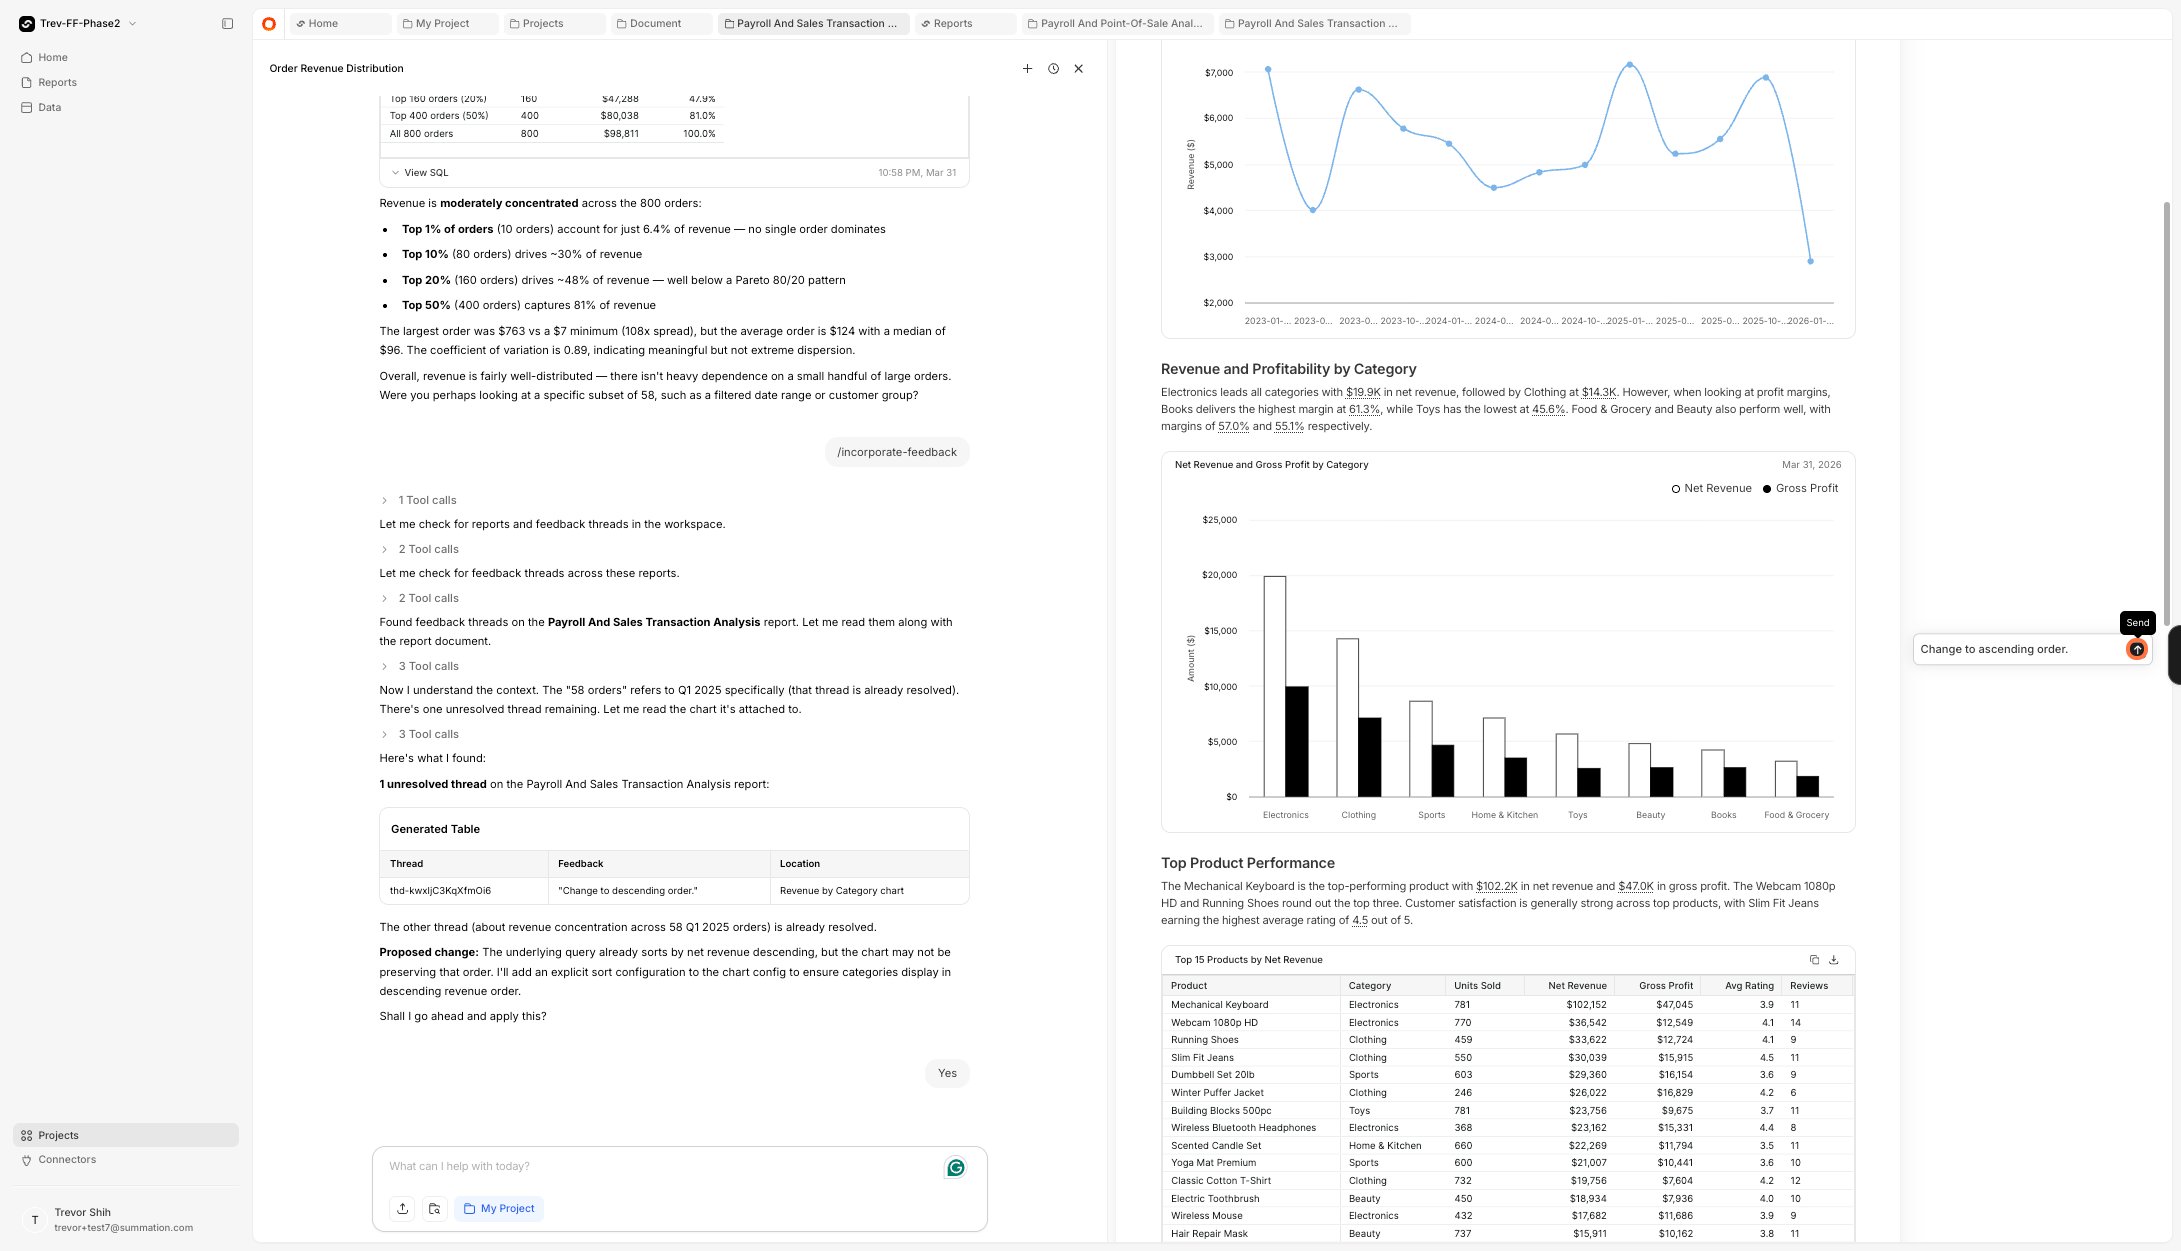Close the Order Revenue Distribution chat panel

[x=1078, y=68]
